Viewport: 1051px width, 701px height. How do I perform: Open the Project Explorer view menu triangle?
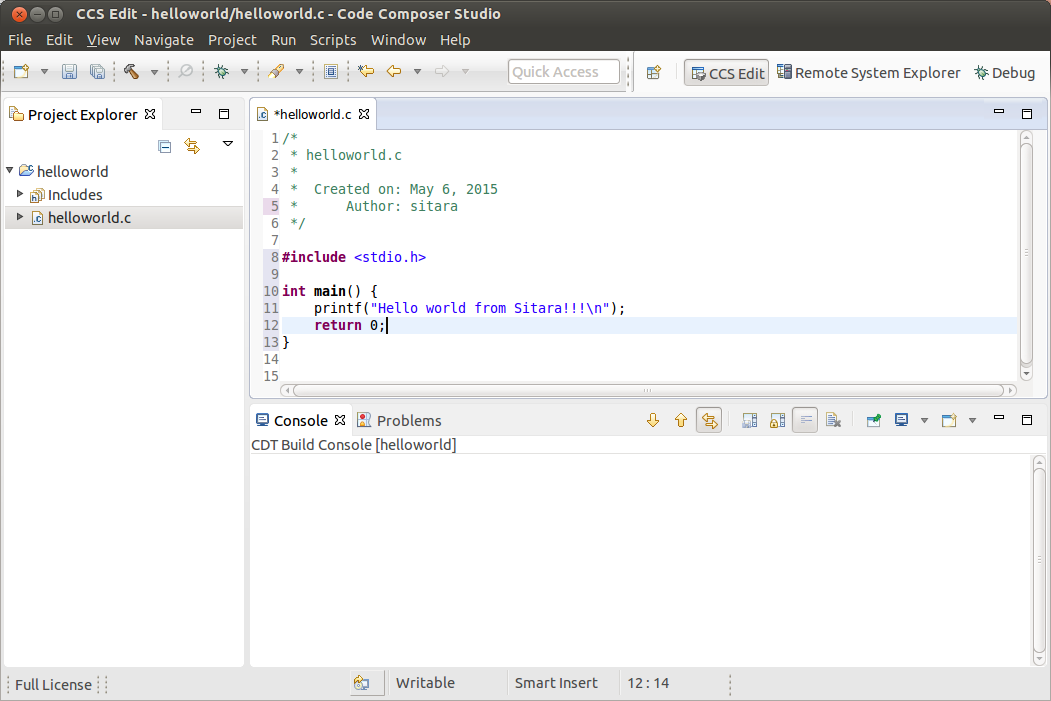coord(228,145)
